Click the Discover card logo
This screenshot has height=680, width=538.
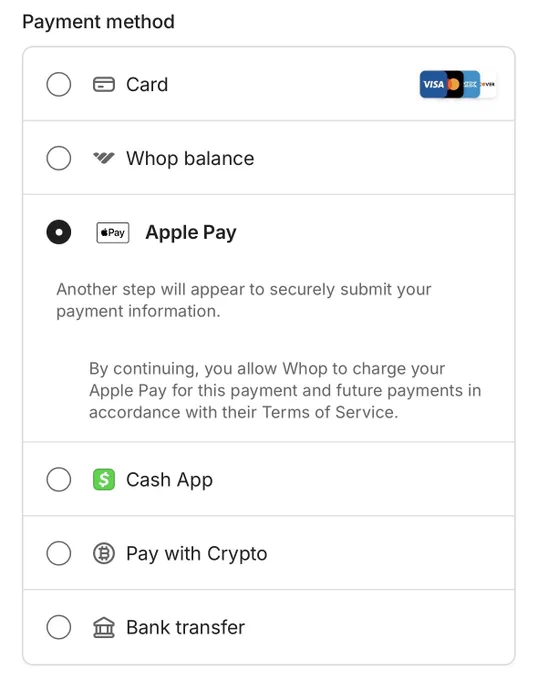point(488,84)
